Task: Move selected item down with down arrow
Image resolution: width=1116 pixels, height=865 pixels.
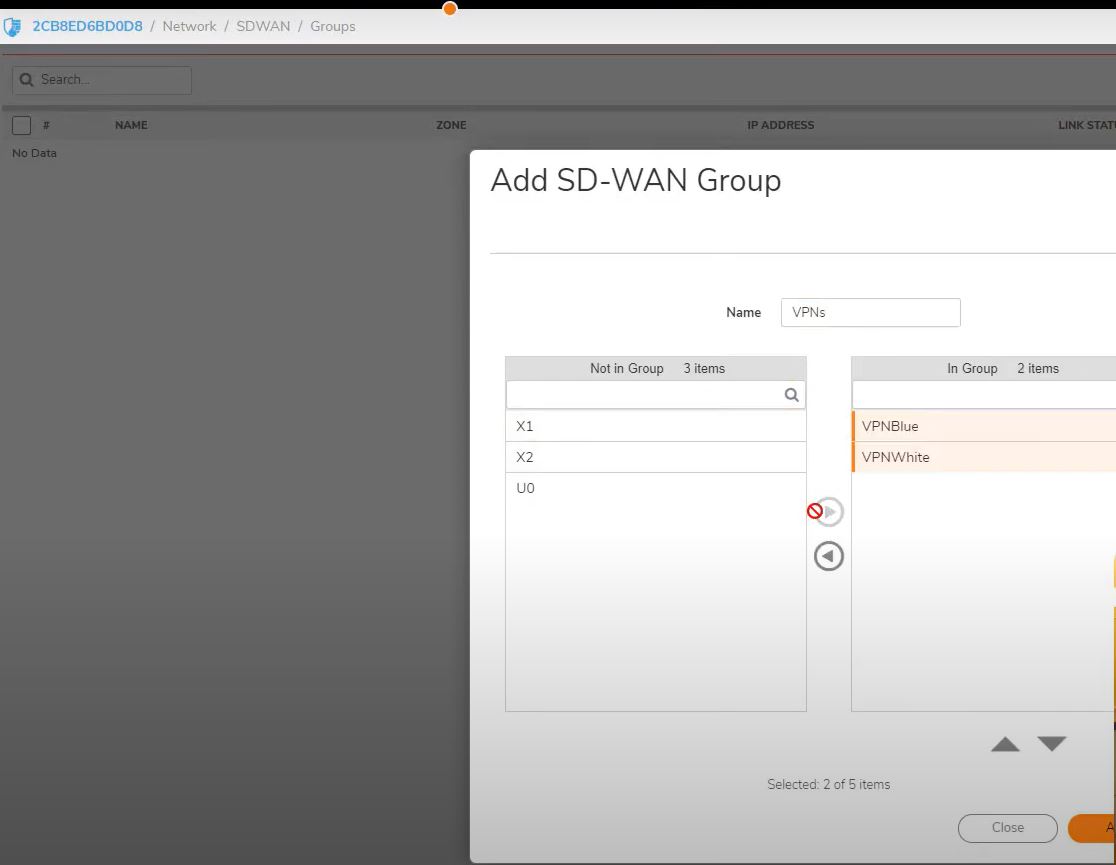Action: point(1052,744)
